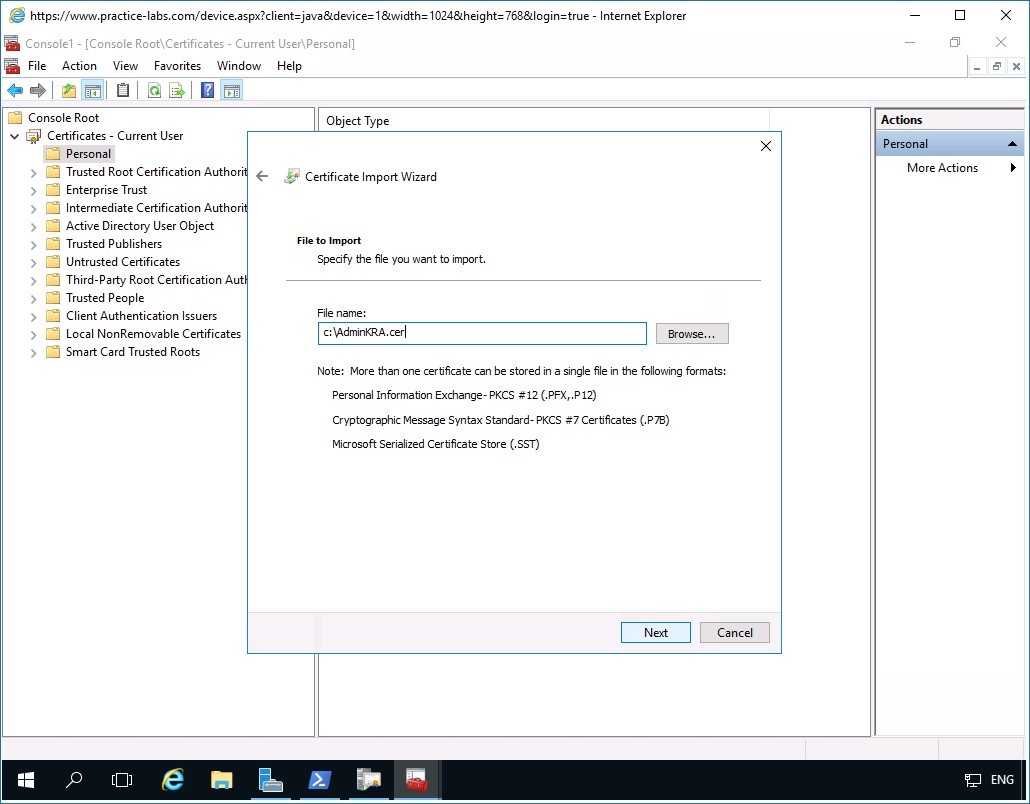Launch Internet Explorer from the taskbar

pyautogui.click(x=172, y=780)
